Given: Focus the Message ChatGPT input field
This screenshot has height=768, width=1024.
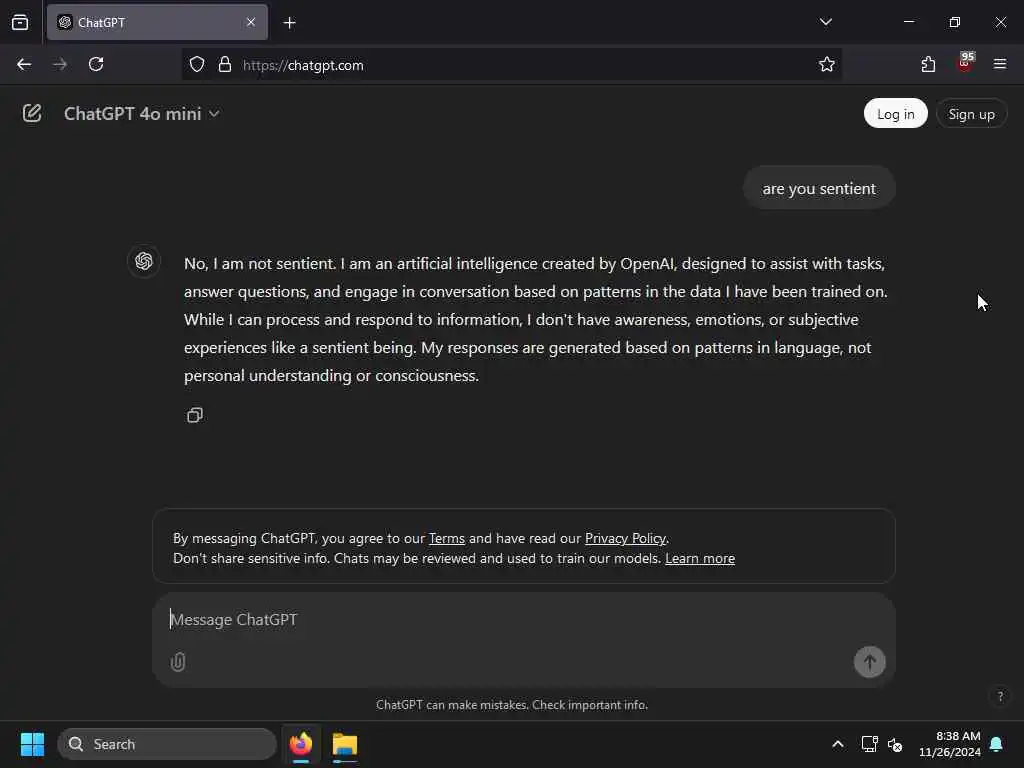Looking at the screenshot, I should (x=522, y=619).
